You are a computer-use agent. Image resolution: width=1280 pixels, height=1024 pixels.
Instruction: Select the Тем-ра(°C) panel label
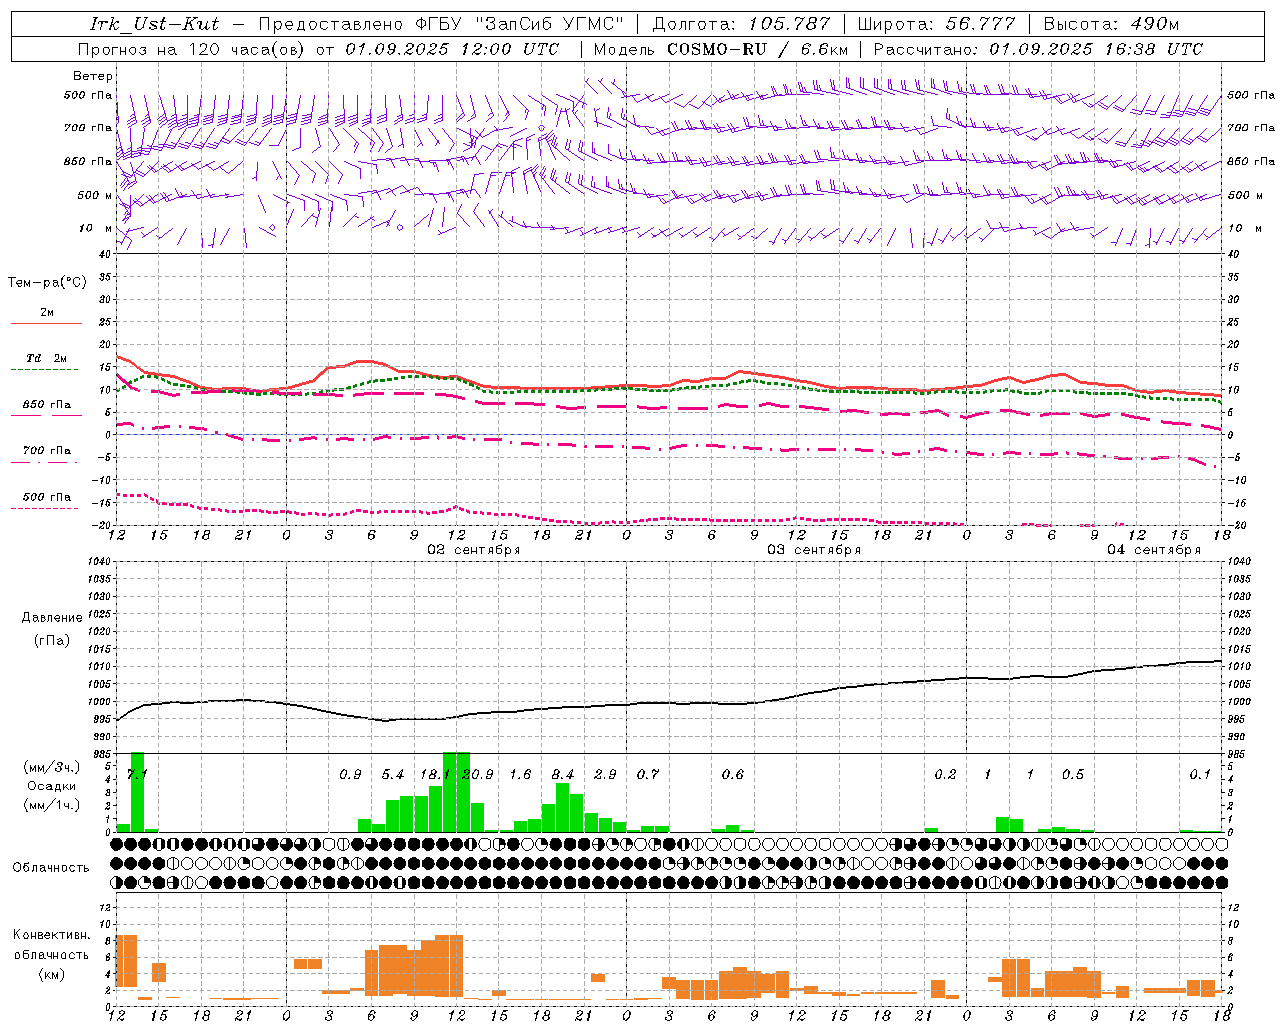pyautogui.click(x=47, y=283)
